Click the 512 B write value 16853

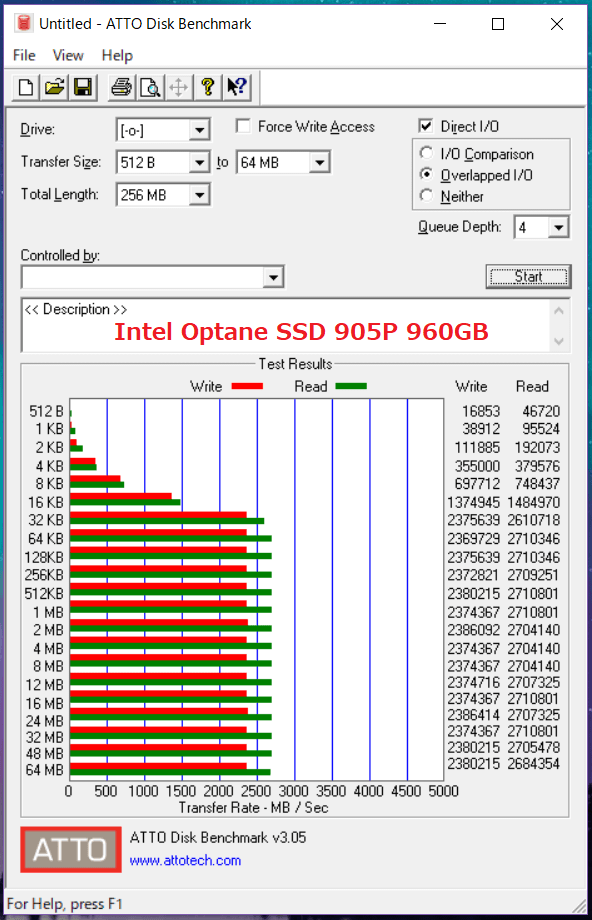(481, 411)
